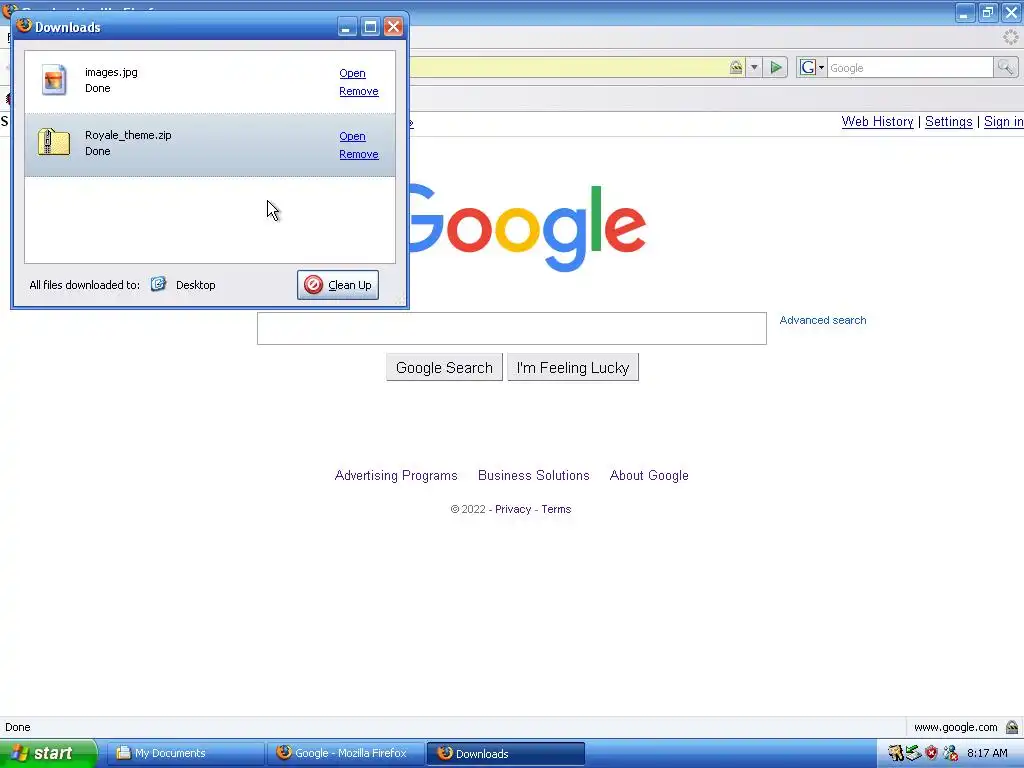
Task: Open the Windows Start menu
Action: pyautogui.click(x=48, y=753)
